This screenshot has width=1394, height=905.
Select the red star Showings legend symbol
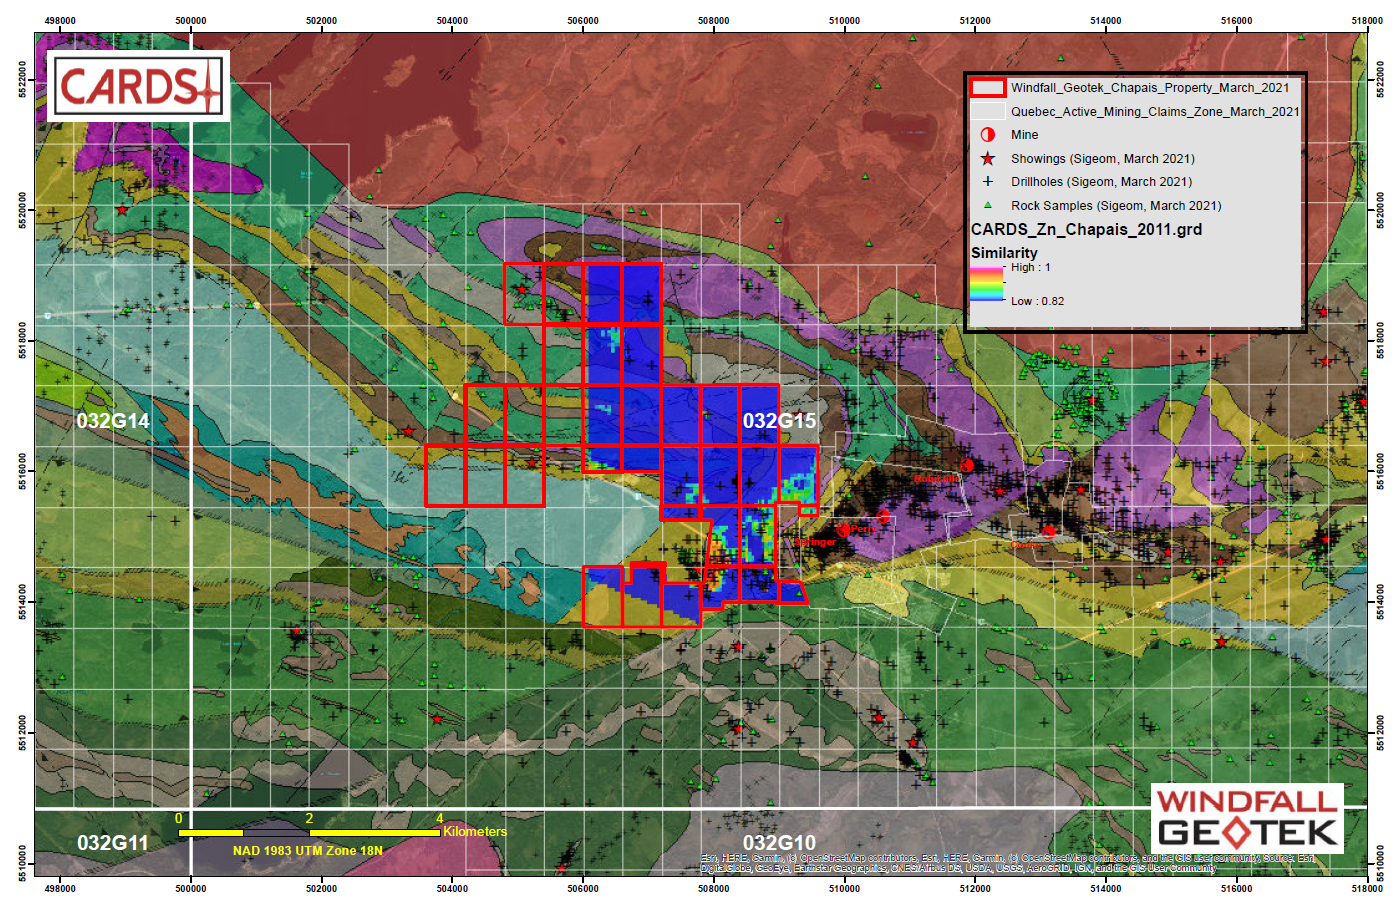(988, 158)
